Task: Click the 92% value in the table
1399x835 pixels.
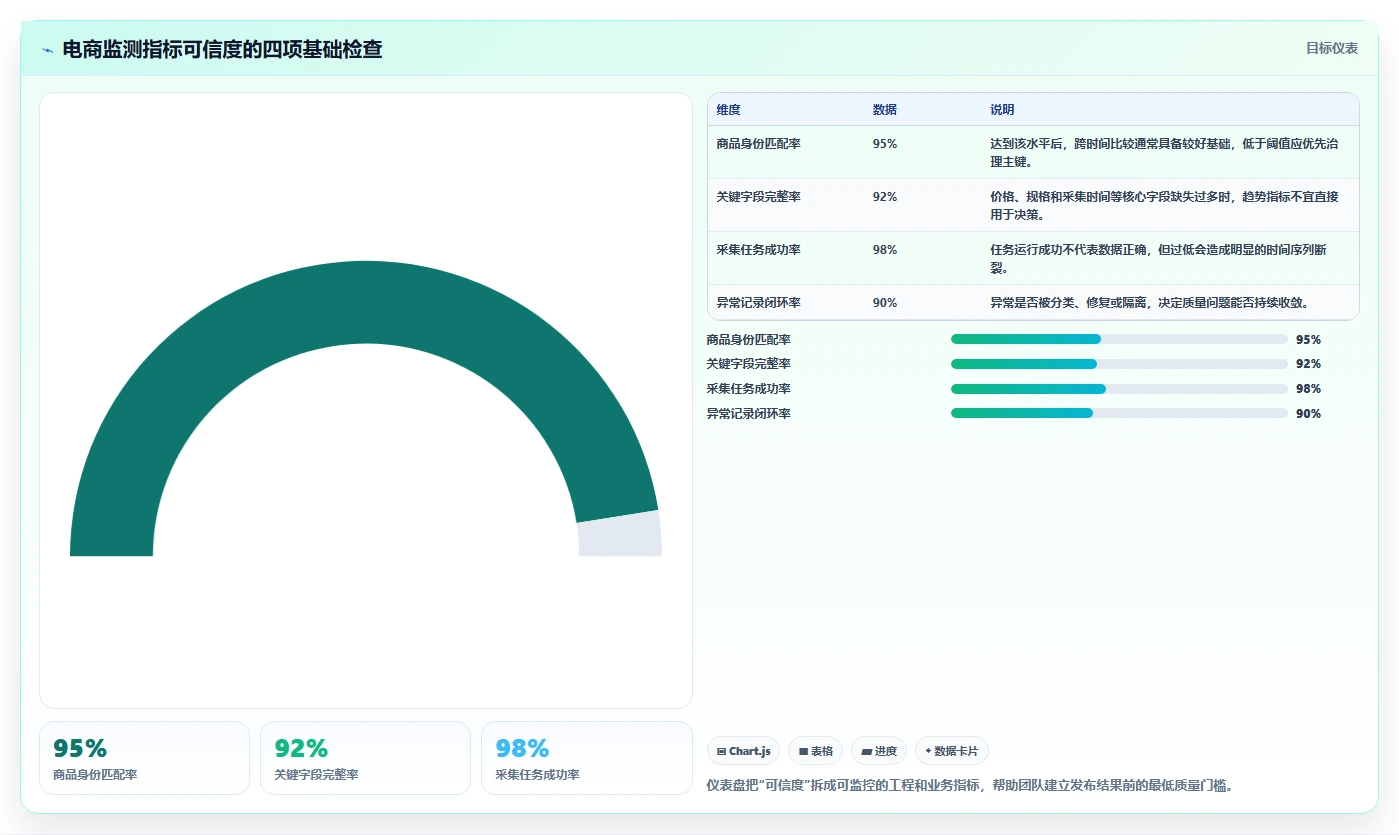Action: click(885, 197)
